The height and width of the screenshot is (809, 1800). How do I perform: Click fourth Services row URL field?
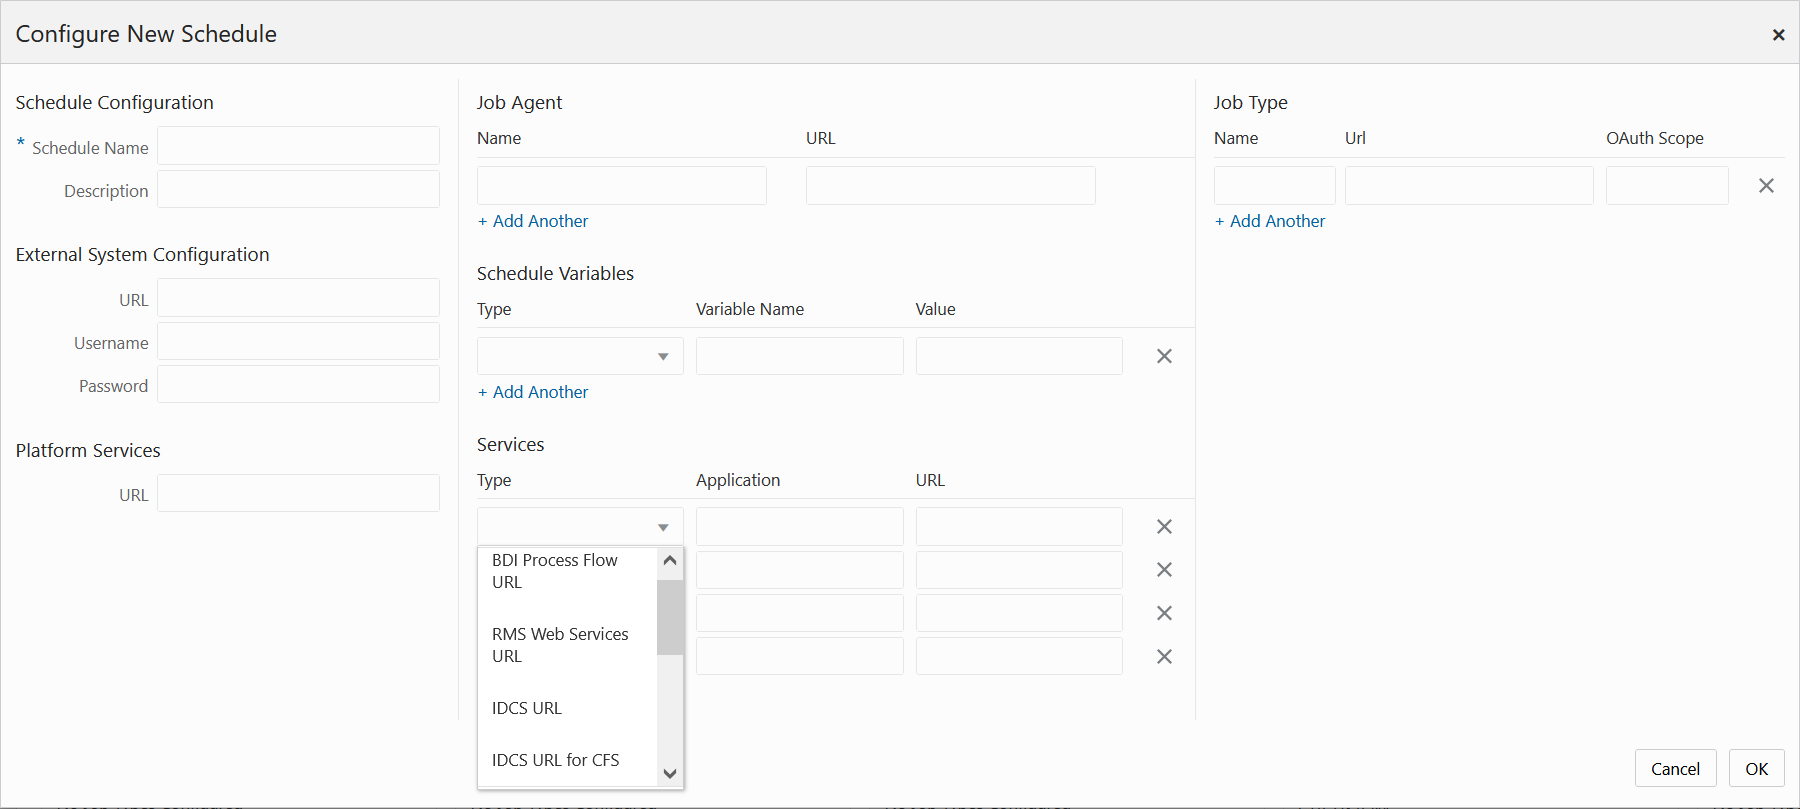point(1019,656)
